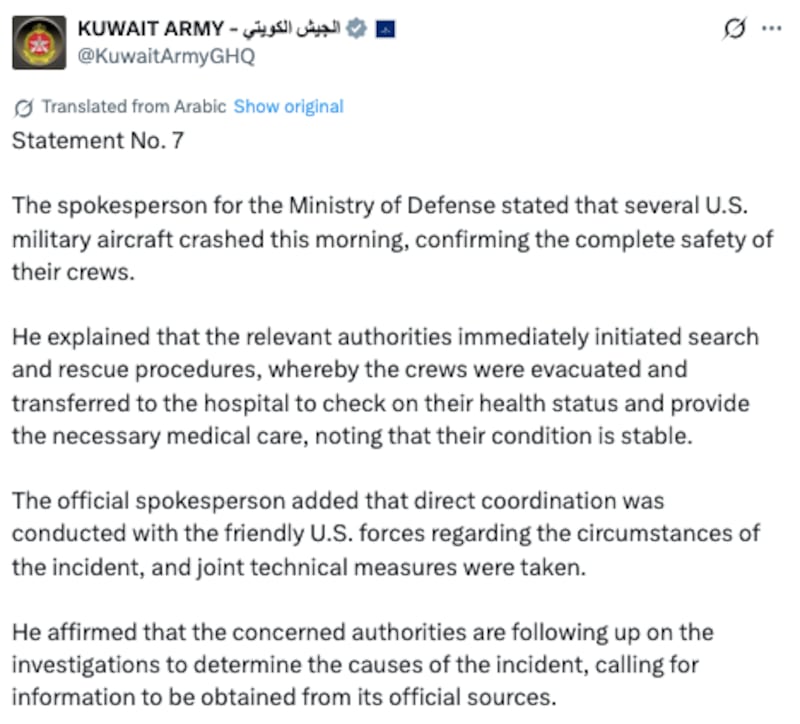
Task: Click the blue verified checkmark next to KUWAIT ARMY
Action: [358, 30]
